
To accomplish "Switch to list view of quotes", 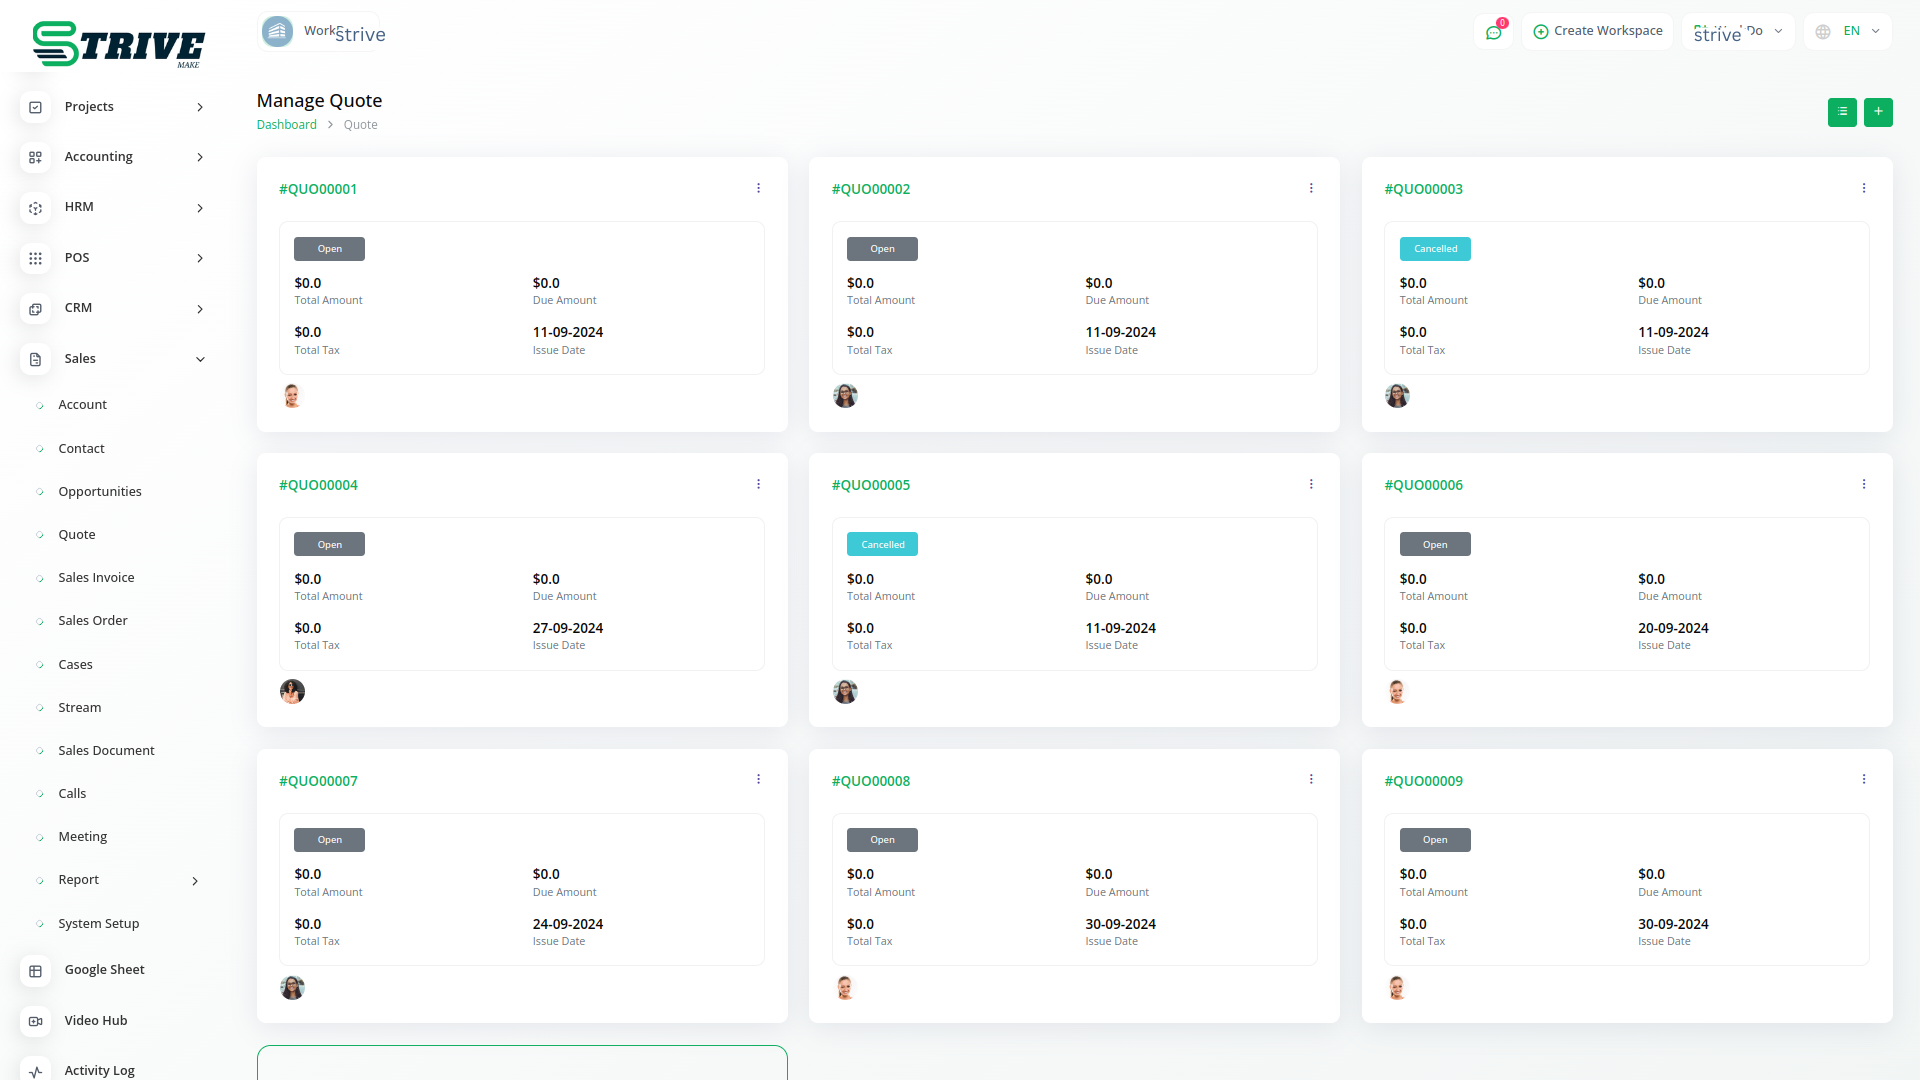I will click(x=1842, y=112).
